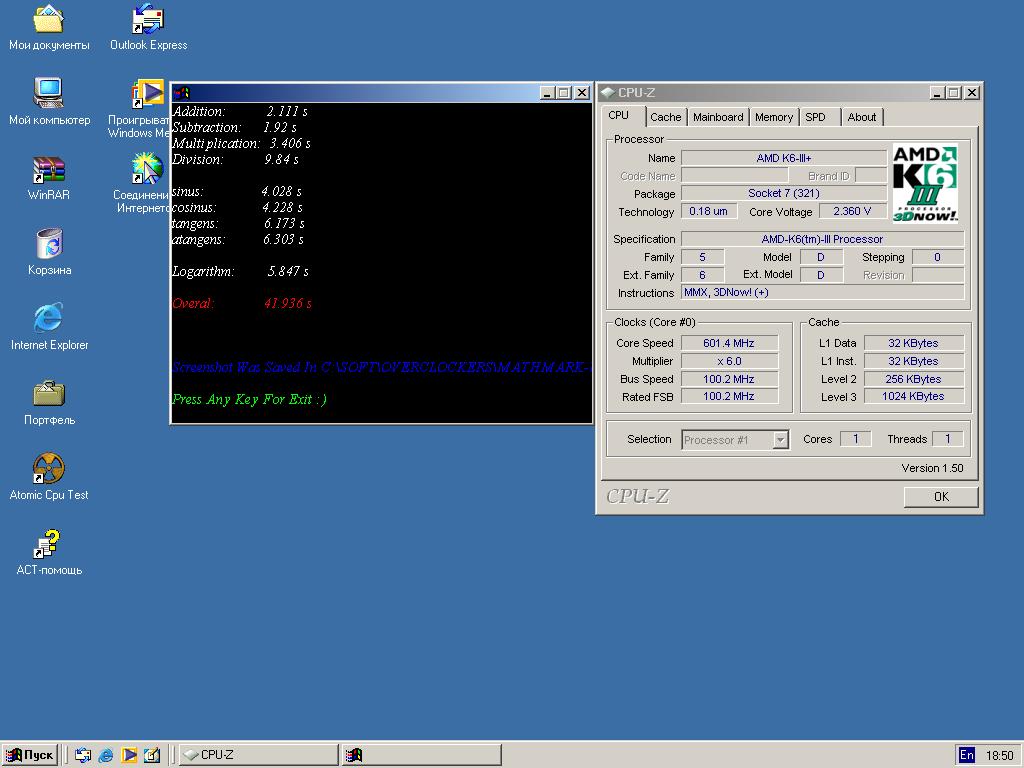This screenshot has height=768, width=1024.
Task: Click the AMD-K6(tm)-III Processor specification field
Action: (x=822, y=239)
